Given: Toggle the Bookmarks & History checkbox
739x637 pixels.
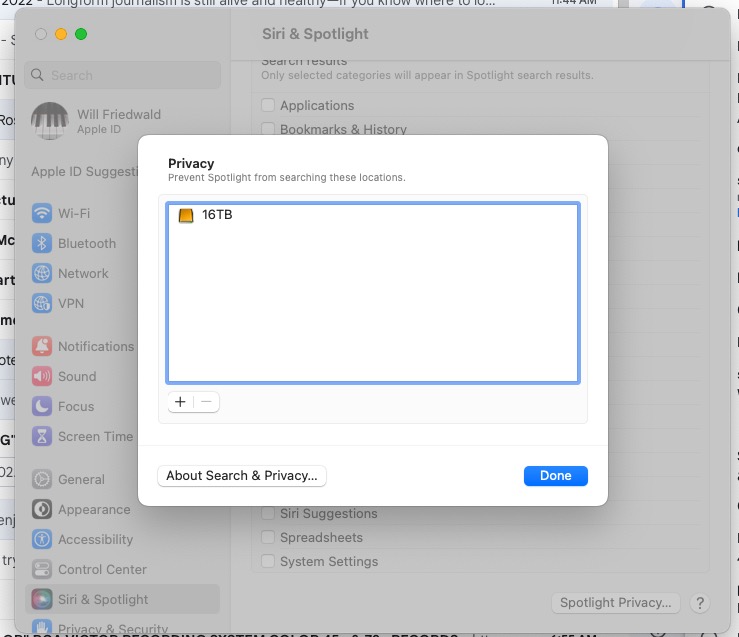Looking at the screenshot, I should (268, 129).
